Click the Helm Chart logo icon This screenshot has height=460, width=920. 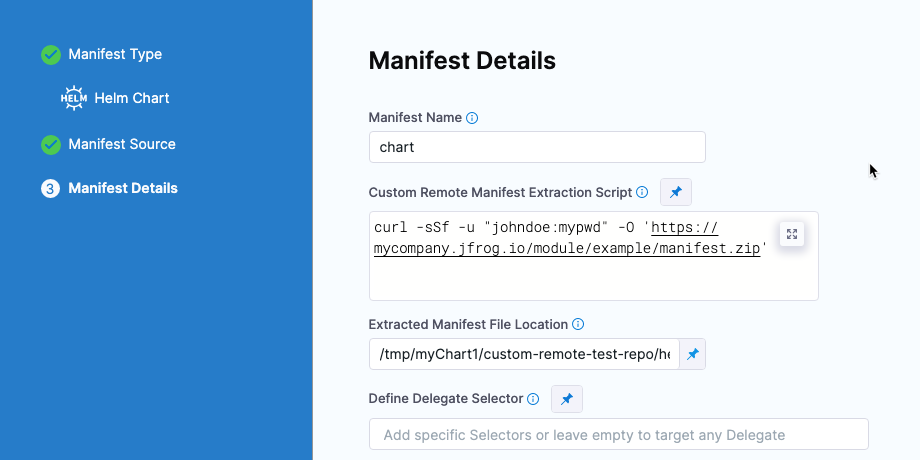[73, 98]
